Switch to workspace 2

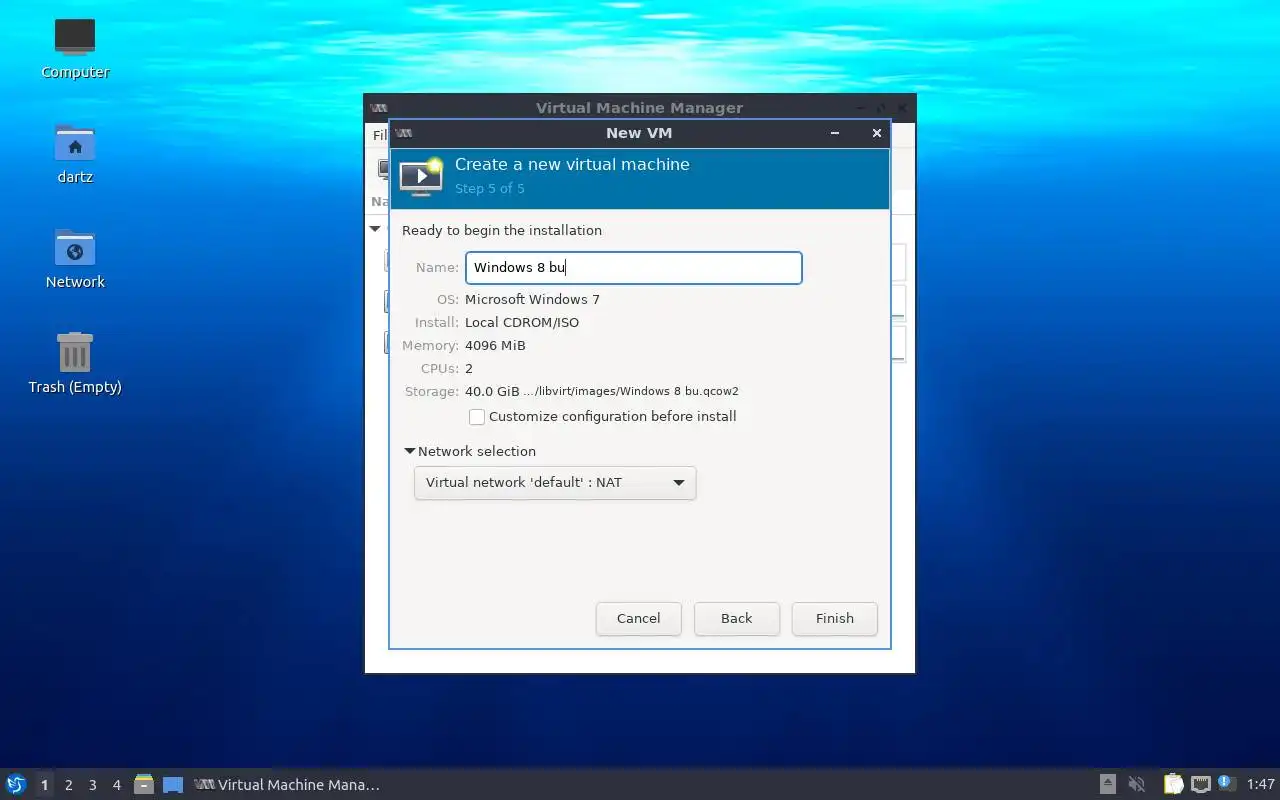point(68,785)
